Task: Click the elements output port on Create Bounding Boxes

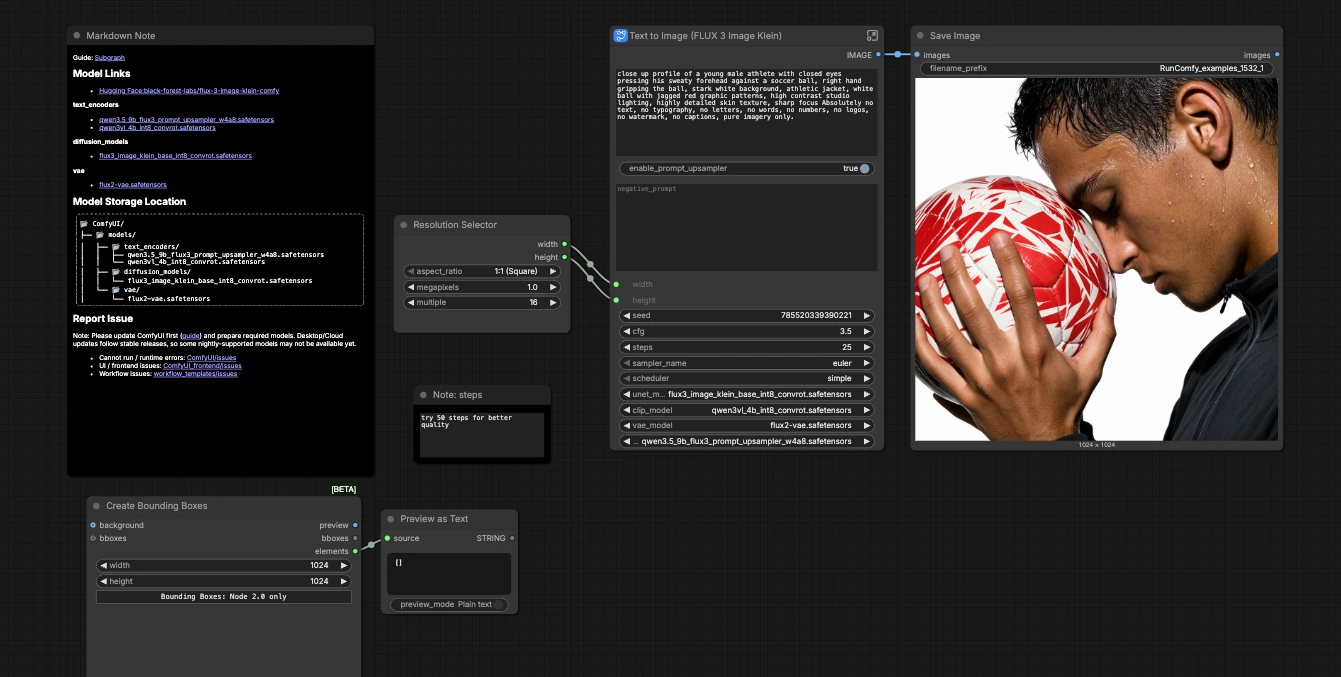Action: [x=355, y=551]
